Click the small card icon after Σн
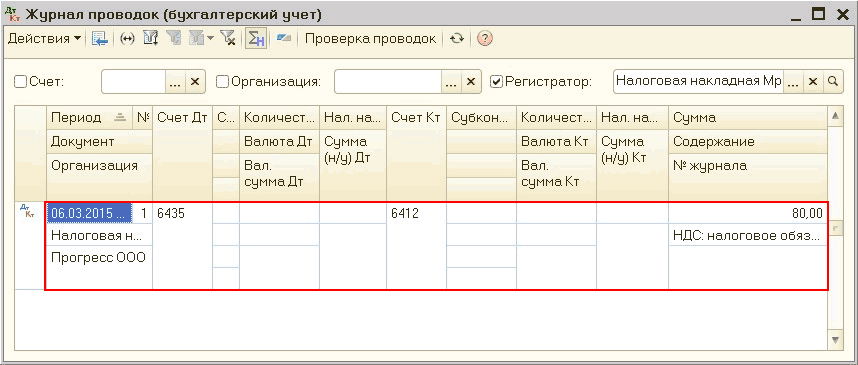Image resolution: width=858 pixels, height=365 pixels. (x=283, y=38)
